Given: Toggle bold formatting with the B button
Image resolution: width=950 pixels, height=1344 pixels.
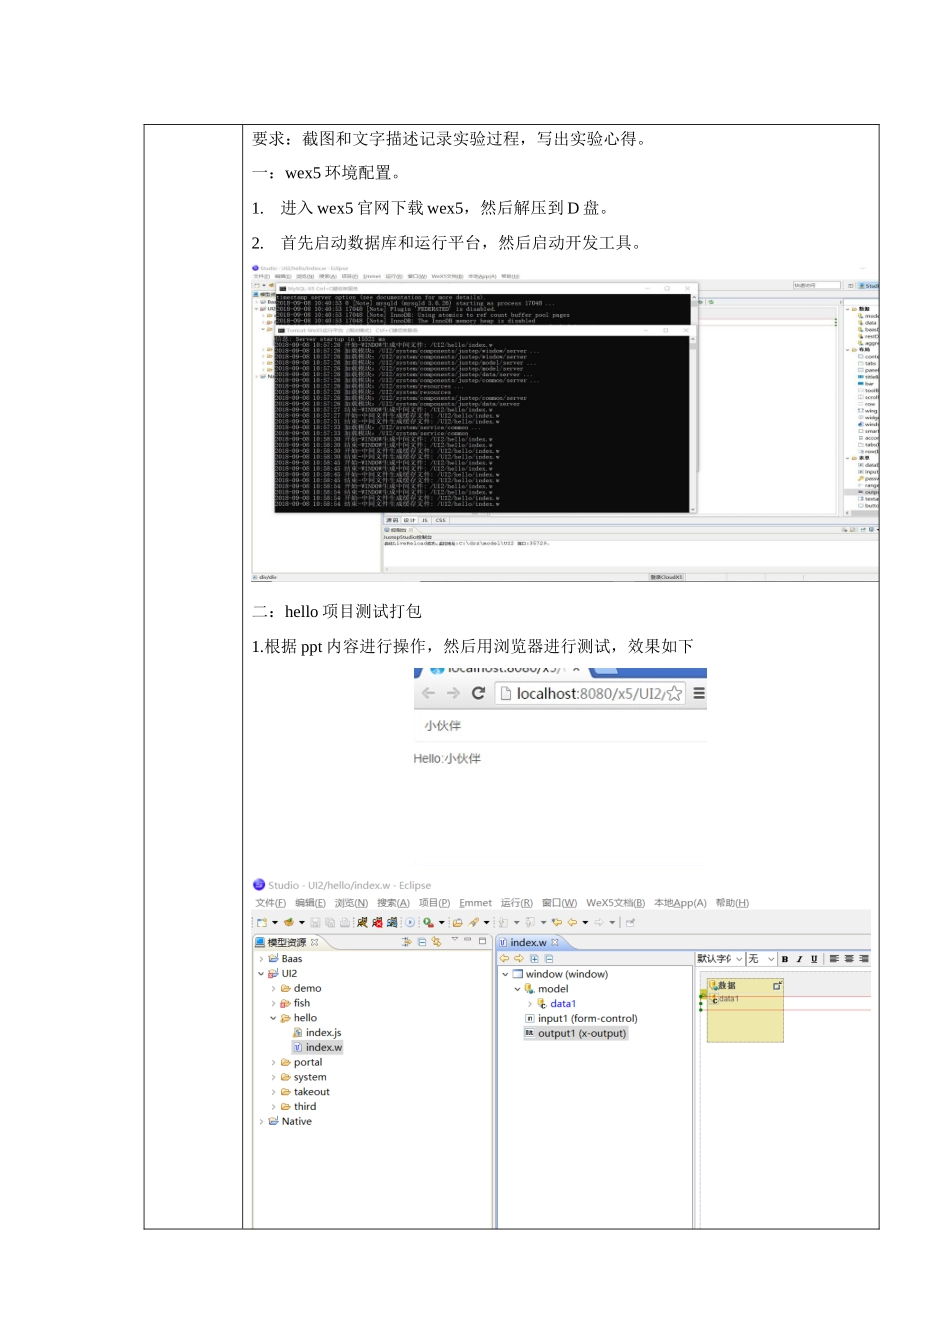Looking at the screenshot, I should pos(785,959).
